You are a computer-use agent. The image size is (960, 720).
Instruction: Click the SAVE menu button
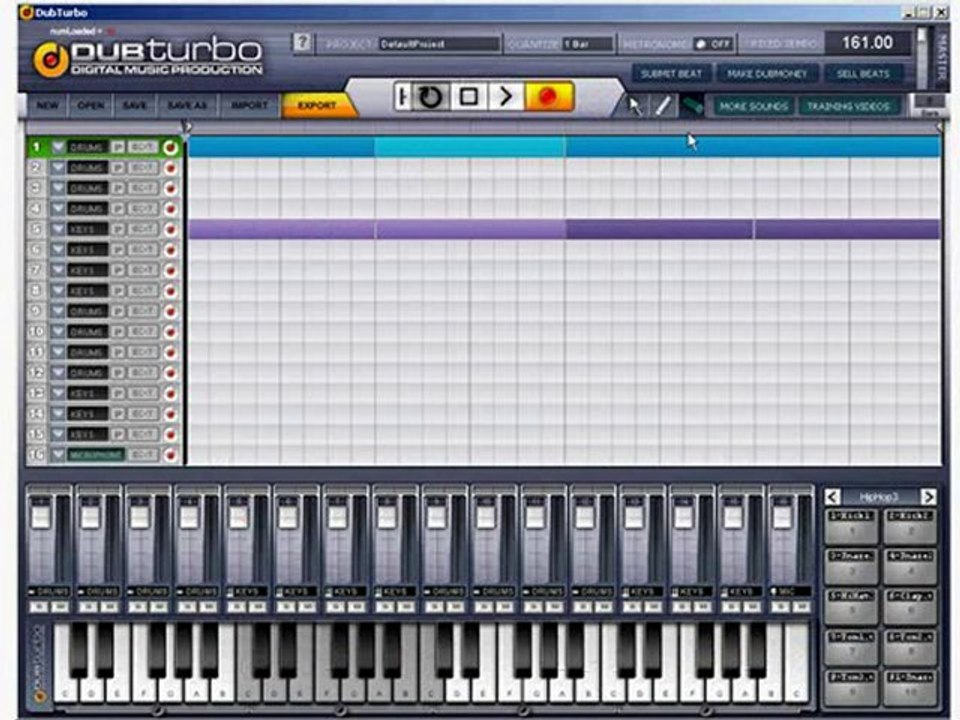tap(135, 106)
